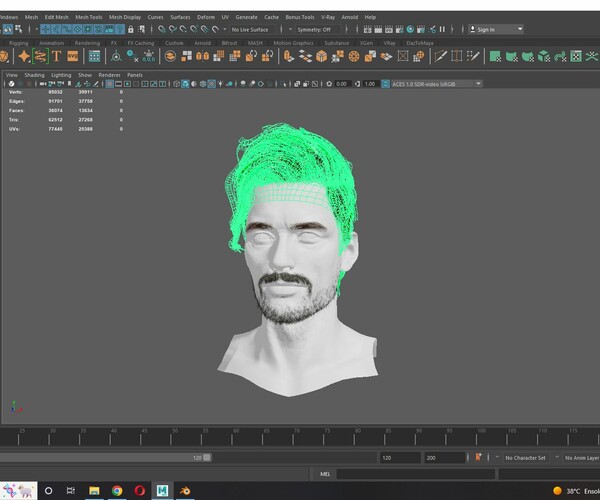The height and width of the screenshot is (500, 600).
Task: Select the magnet snap tool icon
Action: [215, 29]
